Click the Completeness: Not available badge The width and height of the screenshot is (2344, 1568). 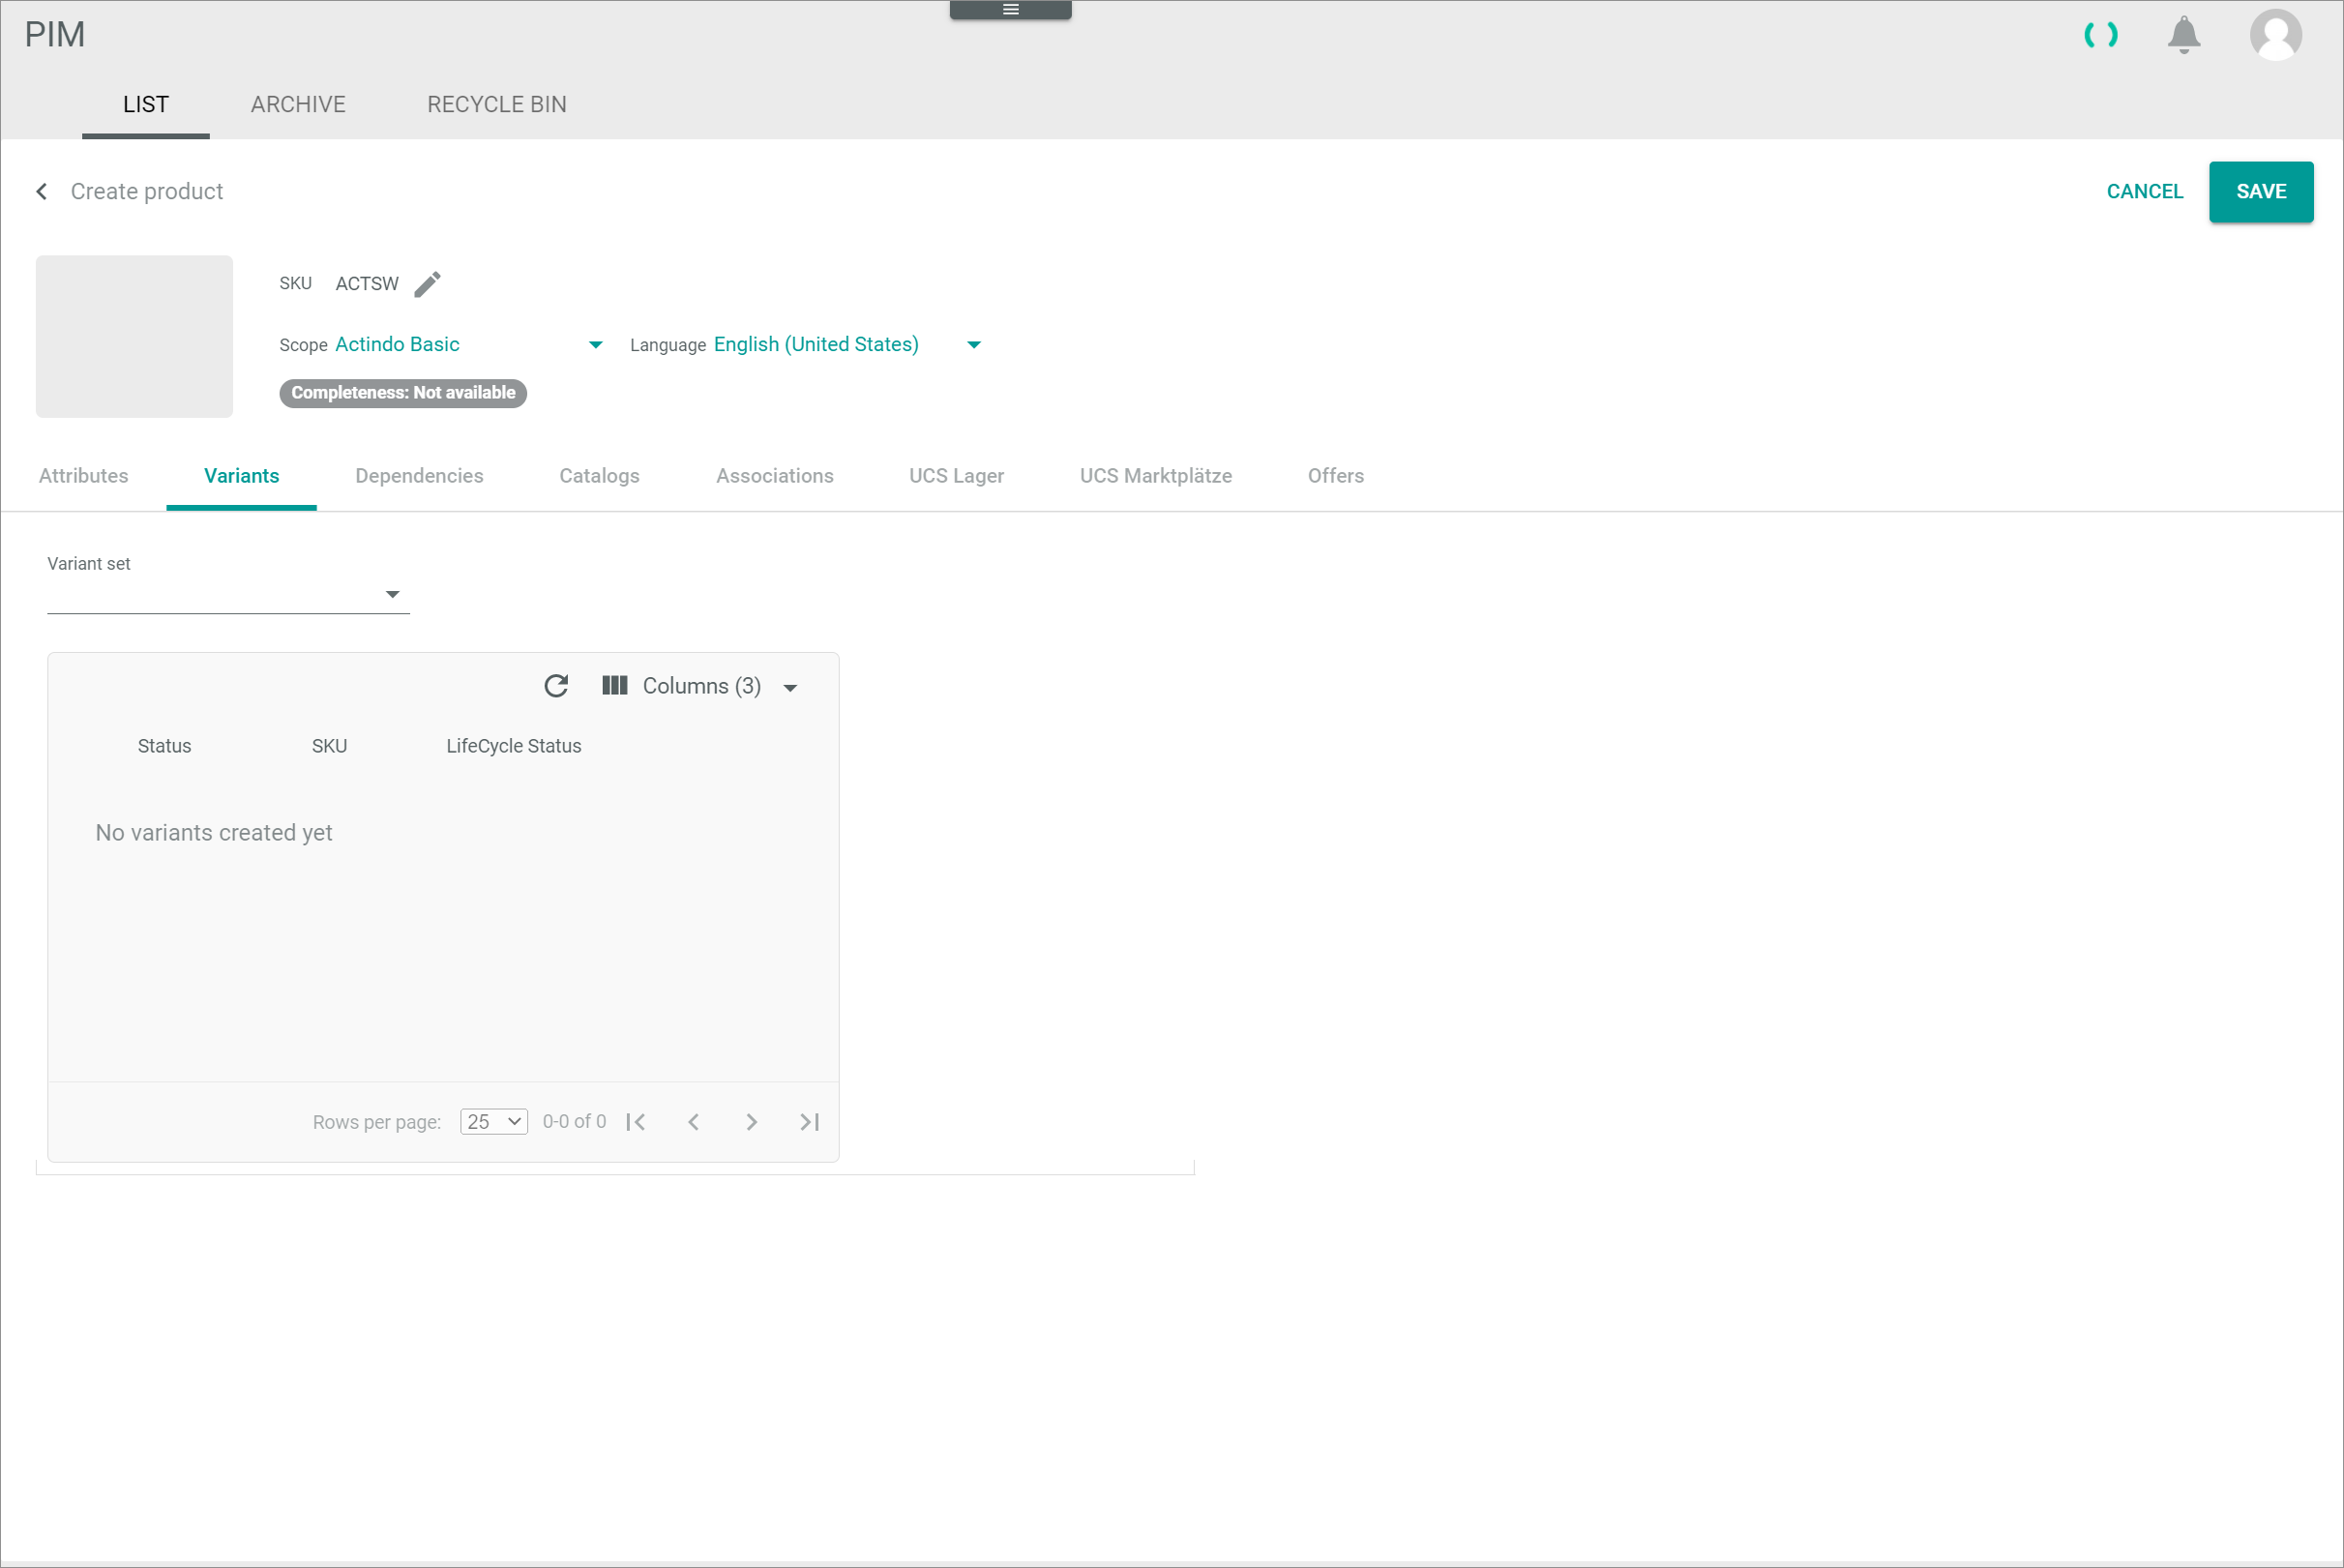[403, 393]
